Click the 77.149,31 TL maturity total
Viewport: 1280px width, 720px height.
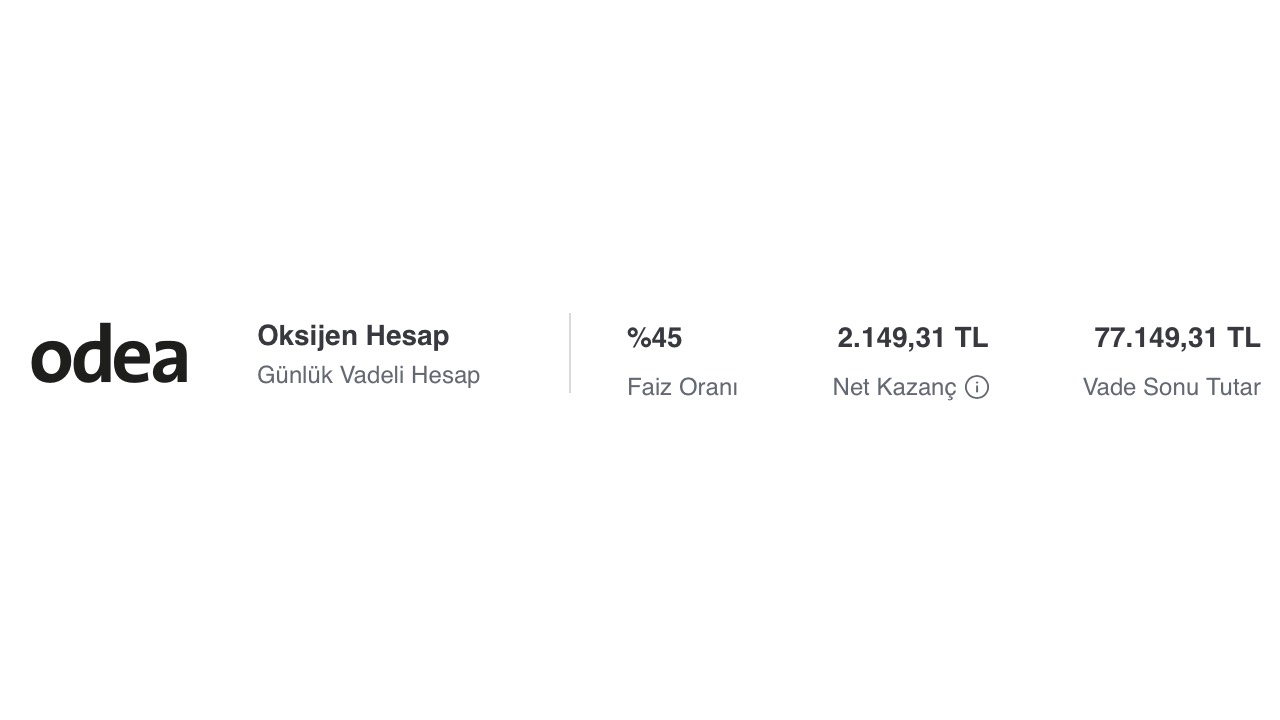[x=1177, y=338]
